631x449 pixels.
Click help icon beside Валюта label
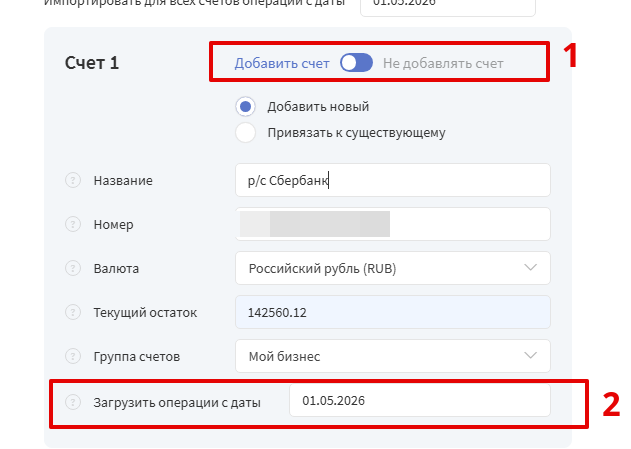click(73, 268)
